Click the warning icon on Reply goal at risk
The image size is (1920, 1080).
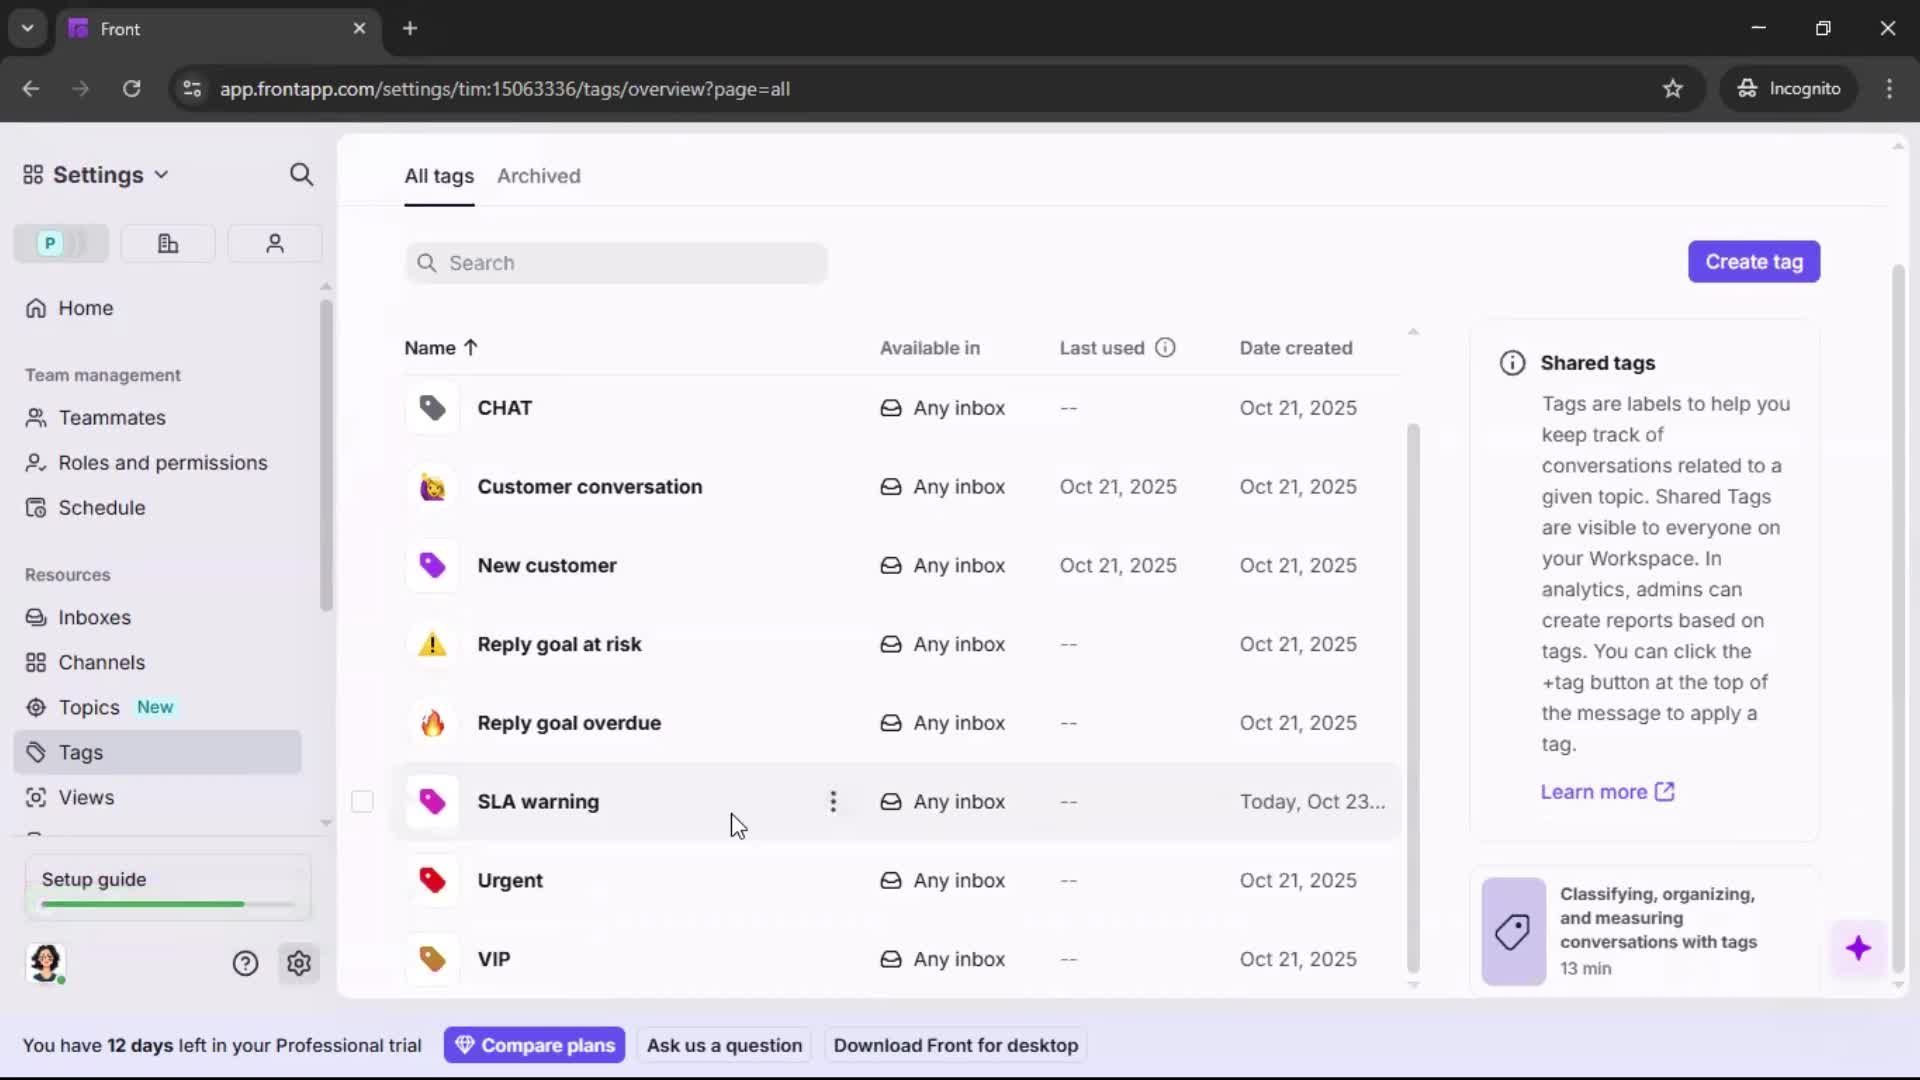[431, 645]
